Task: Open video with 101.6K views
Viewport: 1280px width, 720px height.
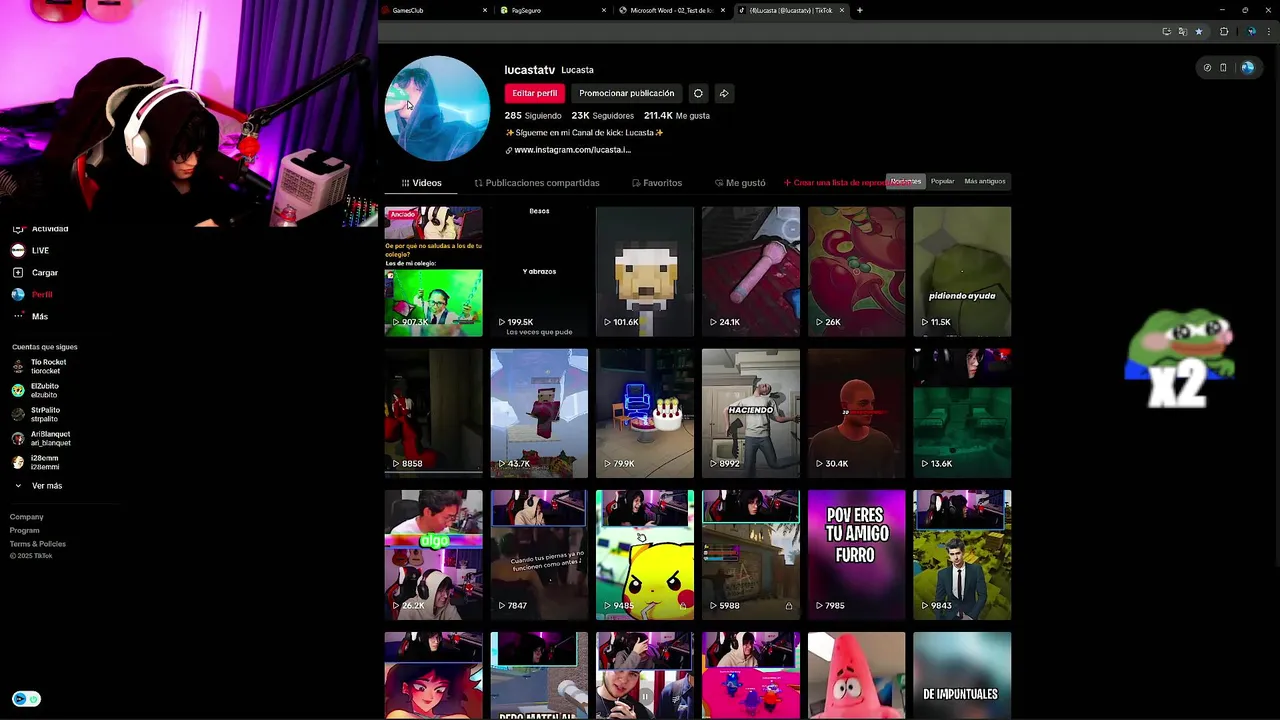Action: [x=645, y=271]
